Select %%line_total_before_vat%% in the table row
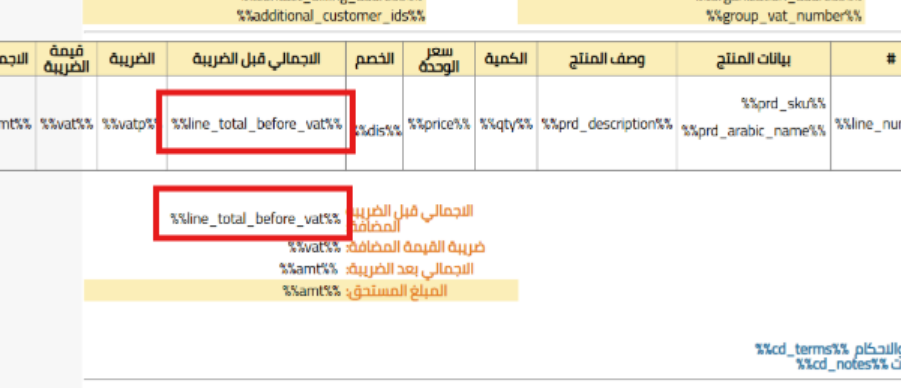This screenshot has width=901, height=388. click(x=256, y=124)
